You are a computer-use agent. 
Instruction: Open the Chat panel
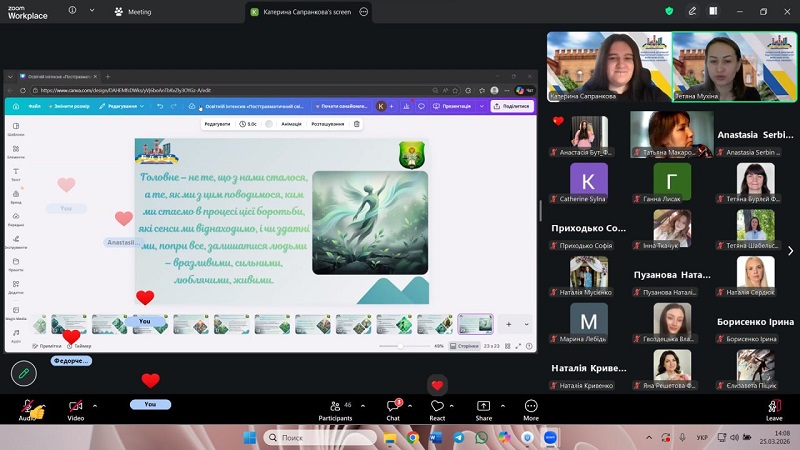click(x=393, y=408)
